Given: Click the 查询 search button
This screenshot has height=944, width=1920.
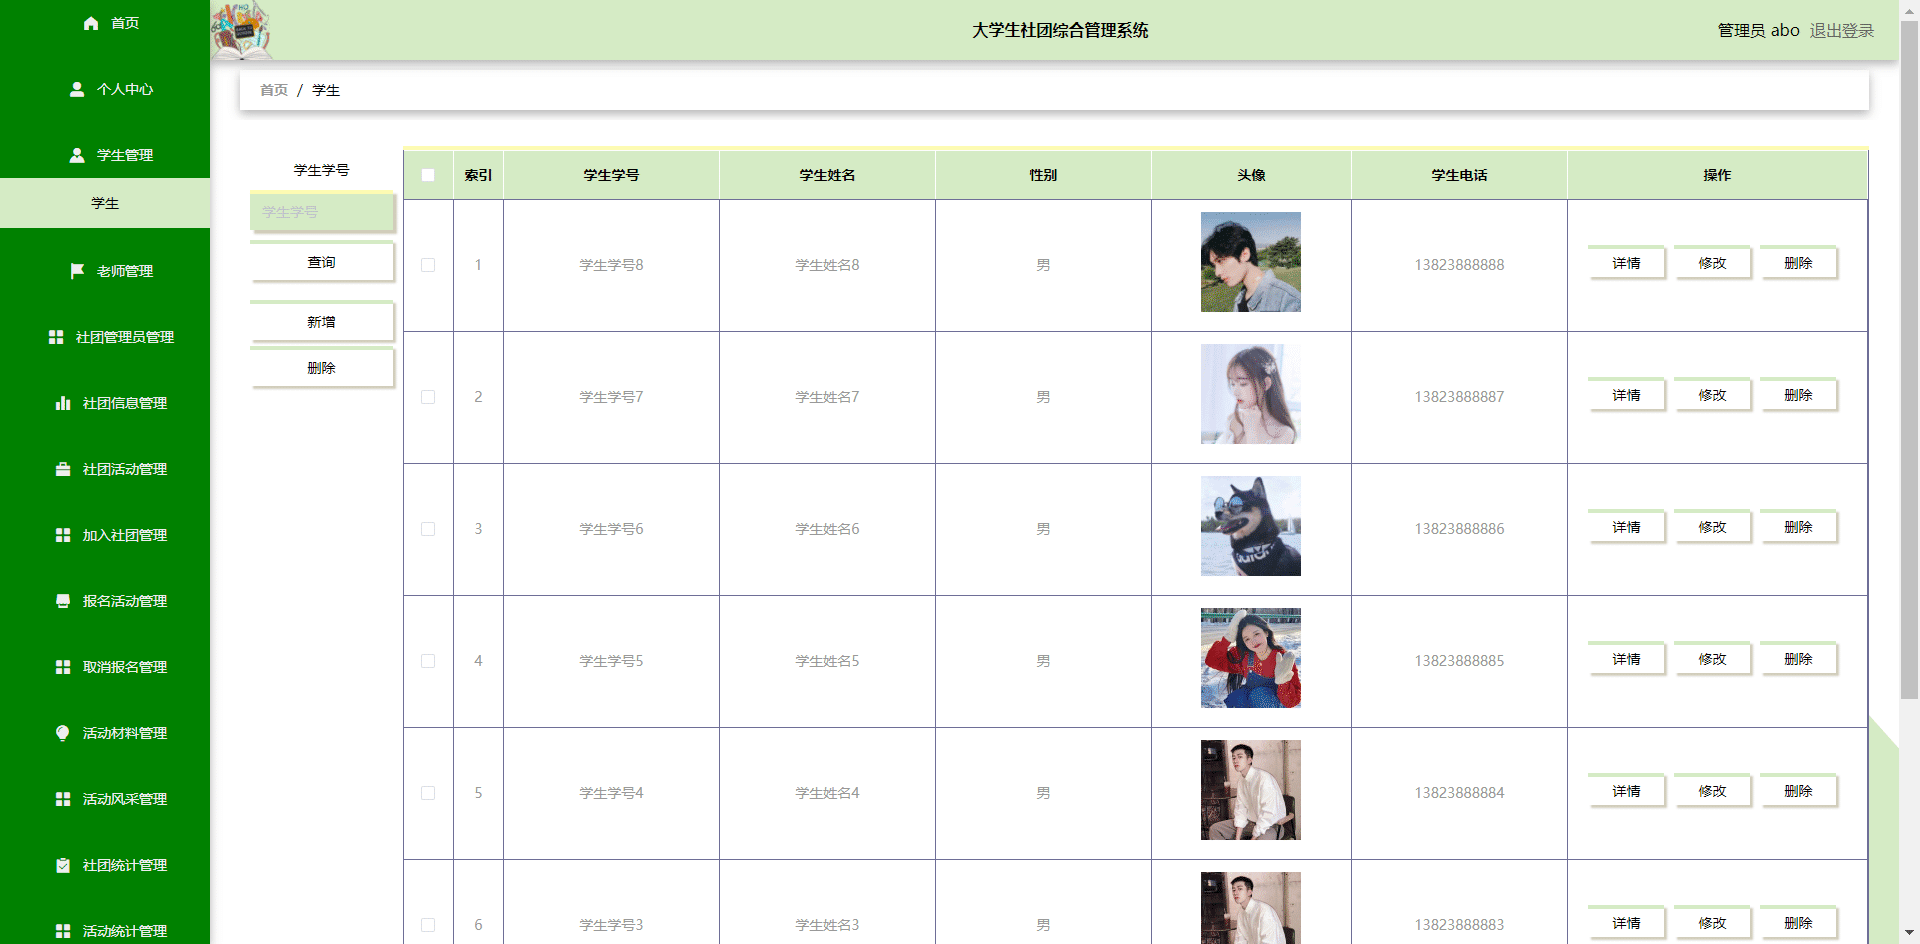Looking at the screenshot, I should tap(321, 262).
